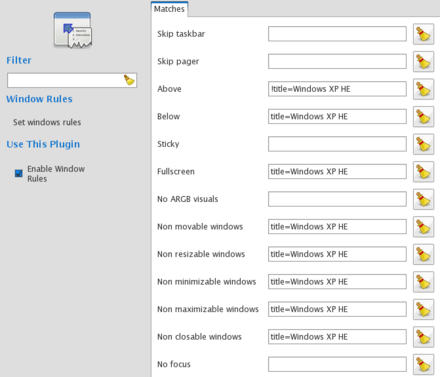Focus the Non maximizable windows text field

tap(337, 309)
